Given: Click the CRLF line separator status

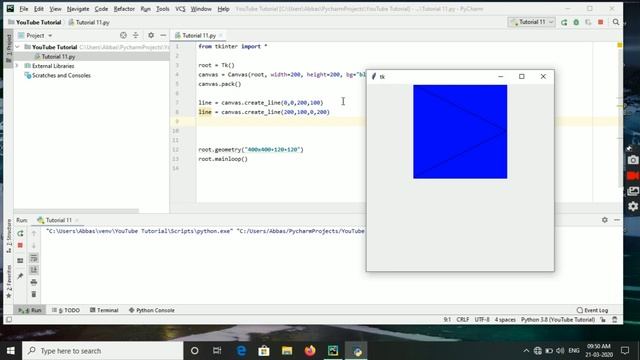Looking at the screenshot, I should click(462, 320).
